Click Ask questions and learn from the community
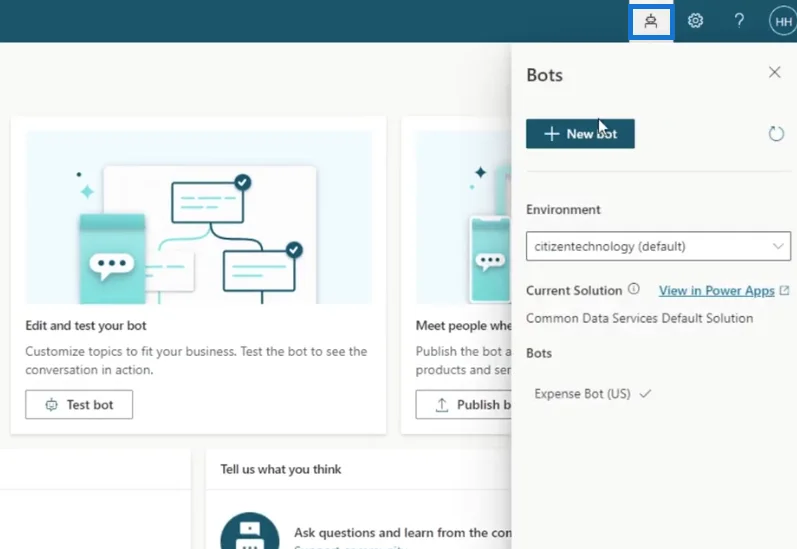 403,533
